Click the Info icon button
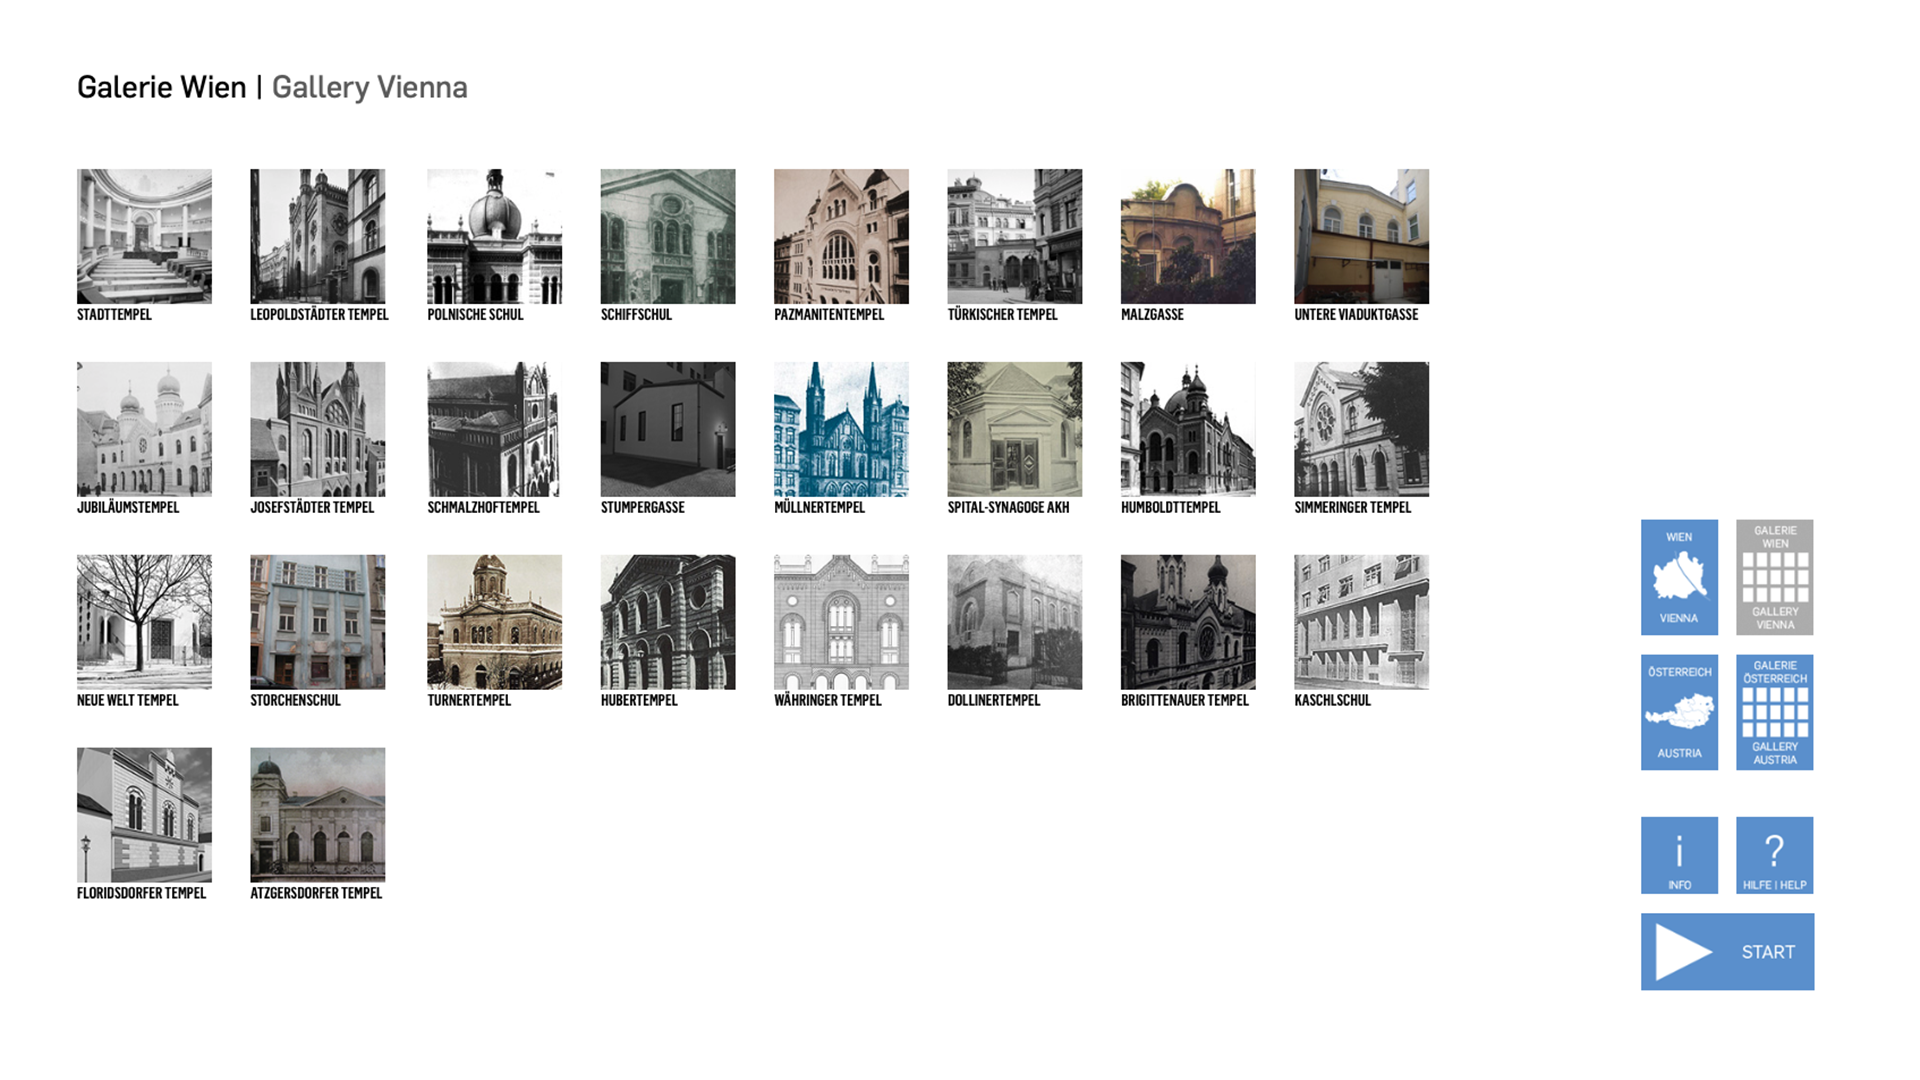The width and height of the screenshot is (1920, 1080). [1679, 855]
